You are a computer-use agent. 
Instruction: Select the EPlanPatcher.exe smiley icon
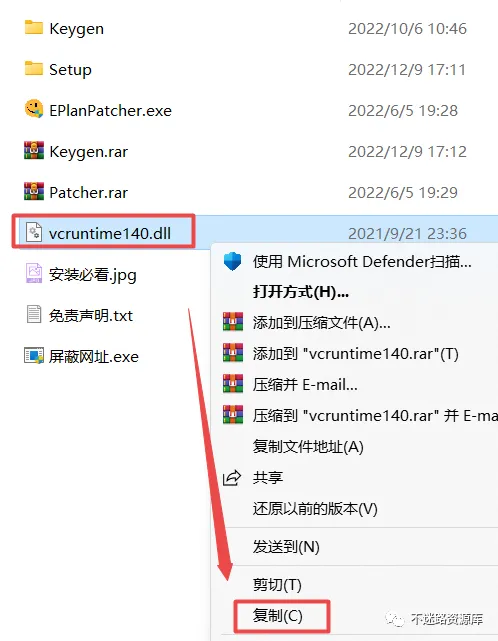pyautogui.click(x=34, y=109)
